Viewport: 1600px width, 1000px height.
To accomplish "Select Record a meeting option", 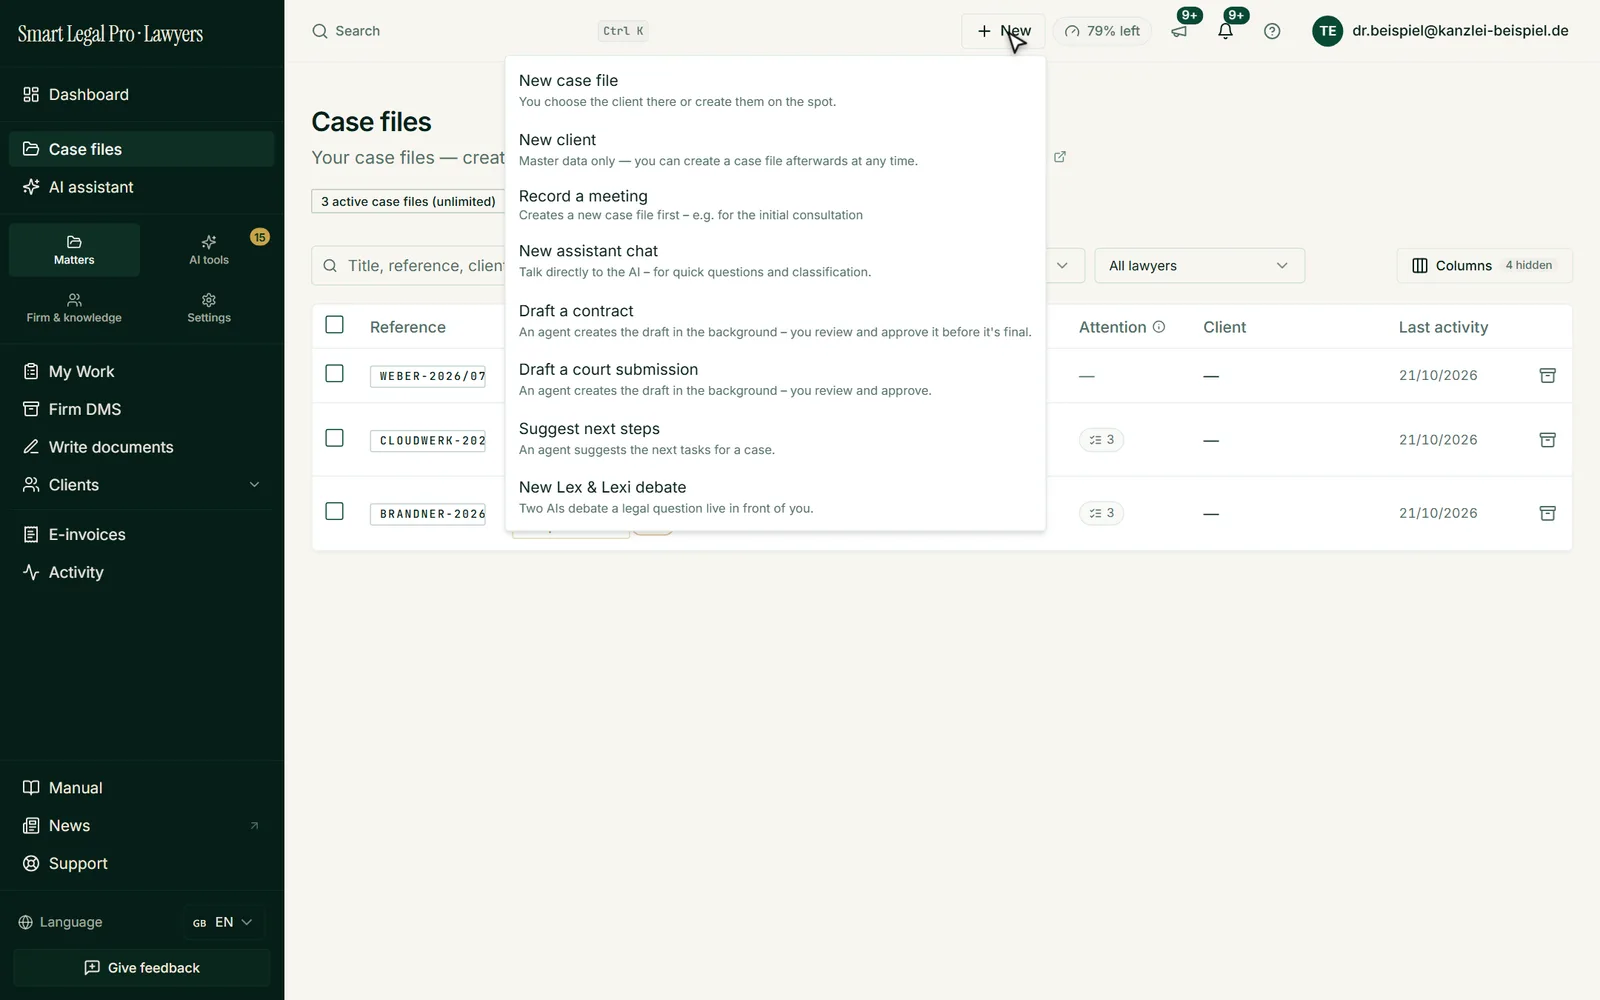I will [x=775, y=204].
